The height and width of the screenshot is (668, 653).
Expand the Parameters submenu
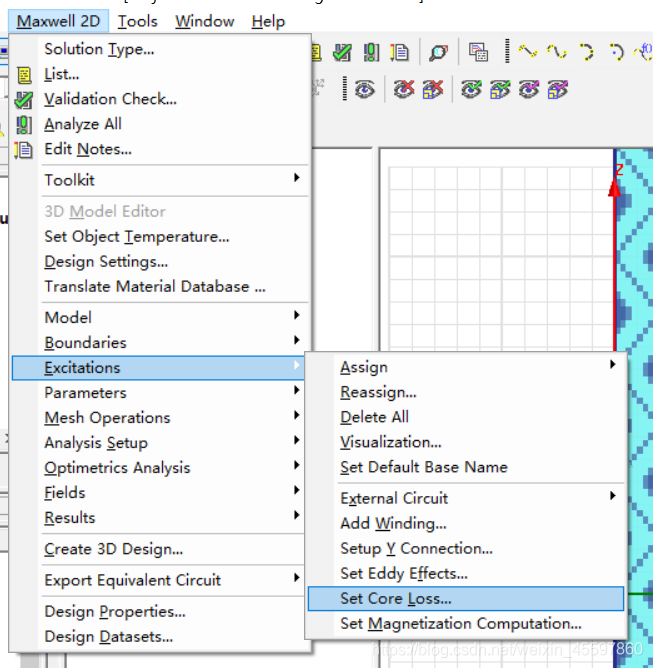click(x=158, y=393)
